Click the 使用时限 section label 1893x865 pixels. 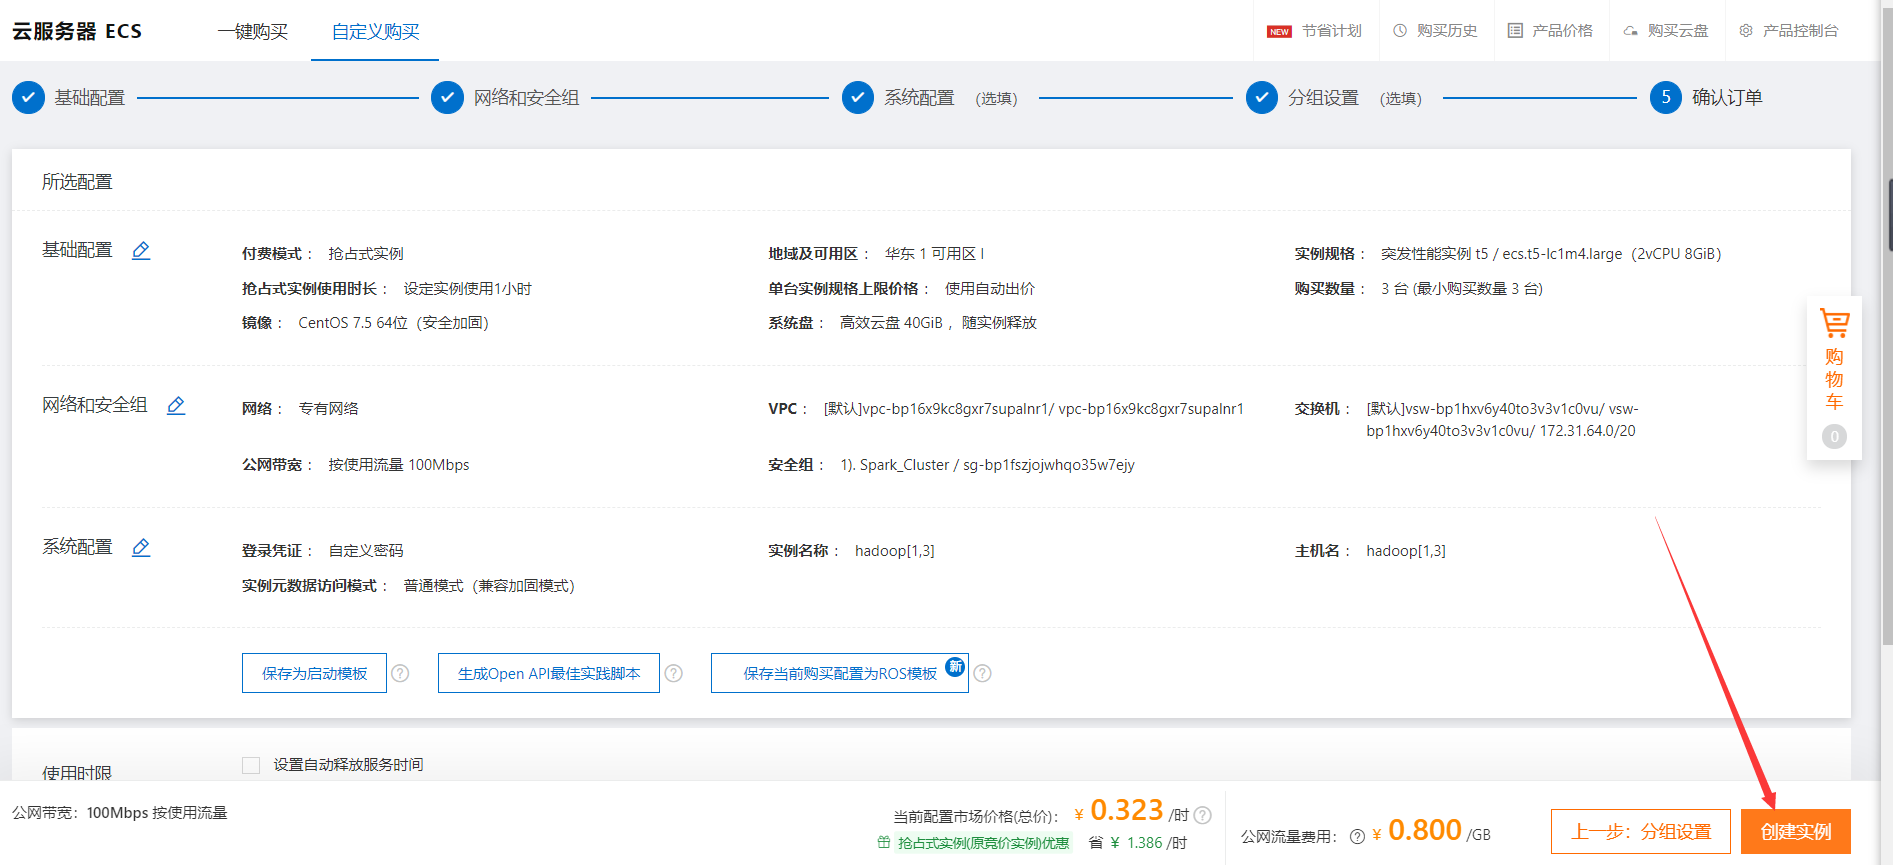pos(77,772)
